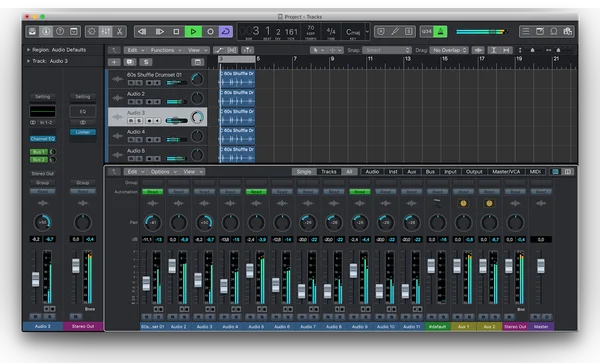This screenshot has height=363, width=600.
Task: Open the pointer tool dropdown
Action: 318,50
